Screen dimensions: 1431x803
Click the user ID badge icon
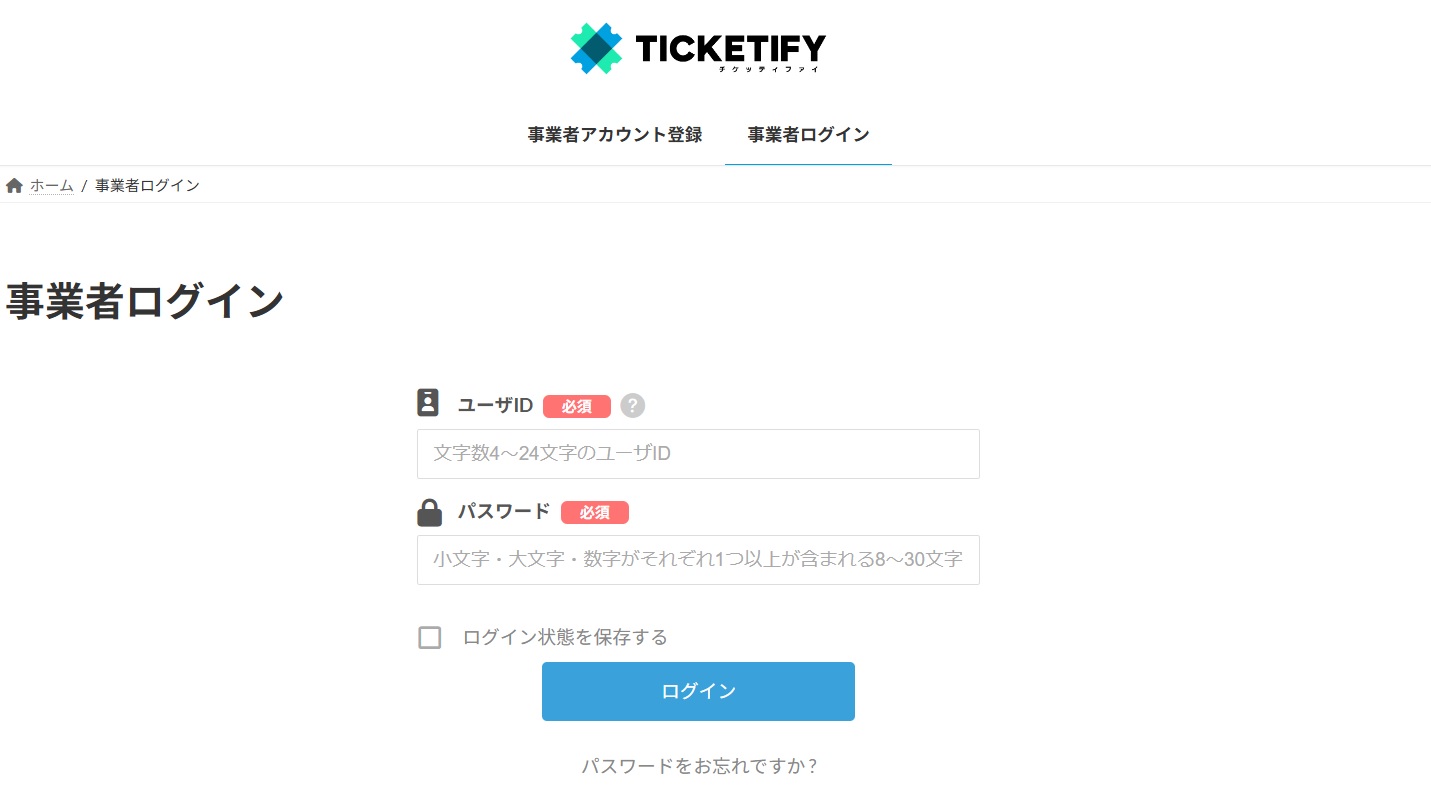click(x=428, y=403)
